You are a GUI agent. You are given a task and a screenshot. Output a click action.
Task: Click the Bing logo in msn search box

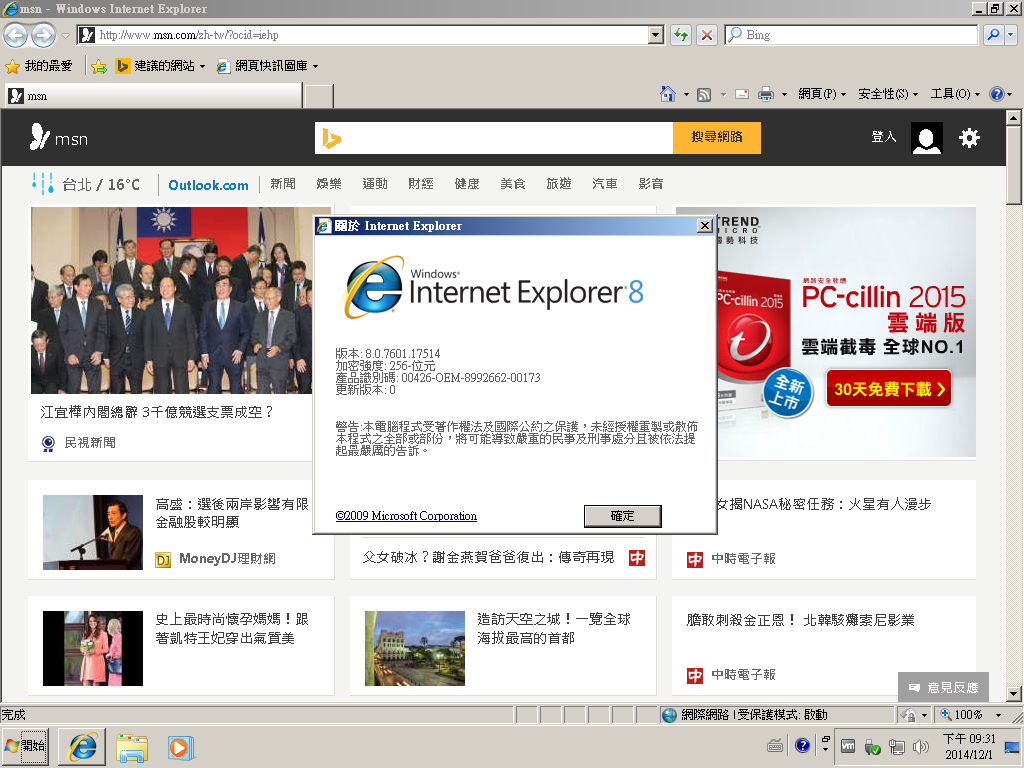point(332,138)
